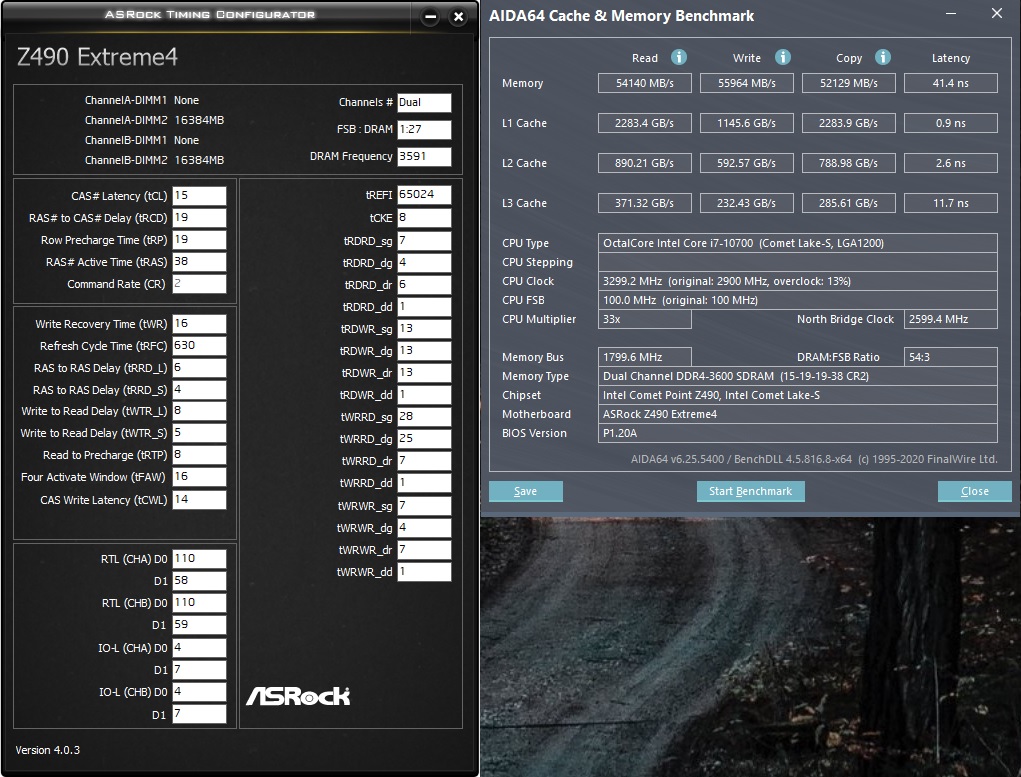Viewport: 1021px width, 777px height.
Task: Click the Save button in AIDA64
Action: coord(525,491)
